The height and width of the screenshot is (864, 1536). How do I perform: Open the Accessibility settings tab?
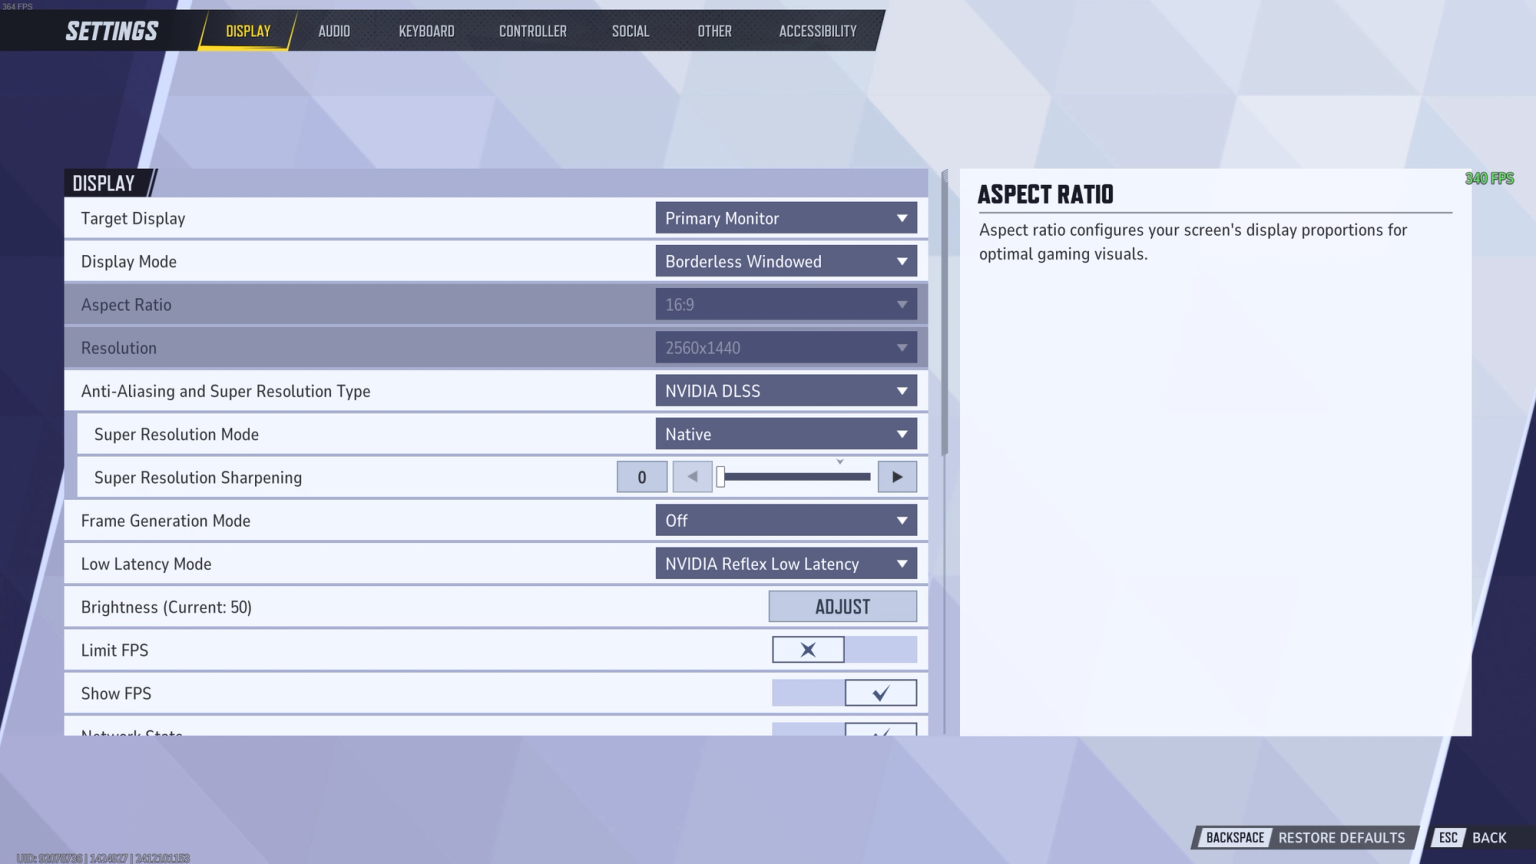pos(818,30)
